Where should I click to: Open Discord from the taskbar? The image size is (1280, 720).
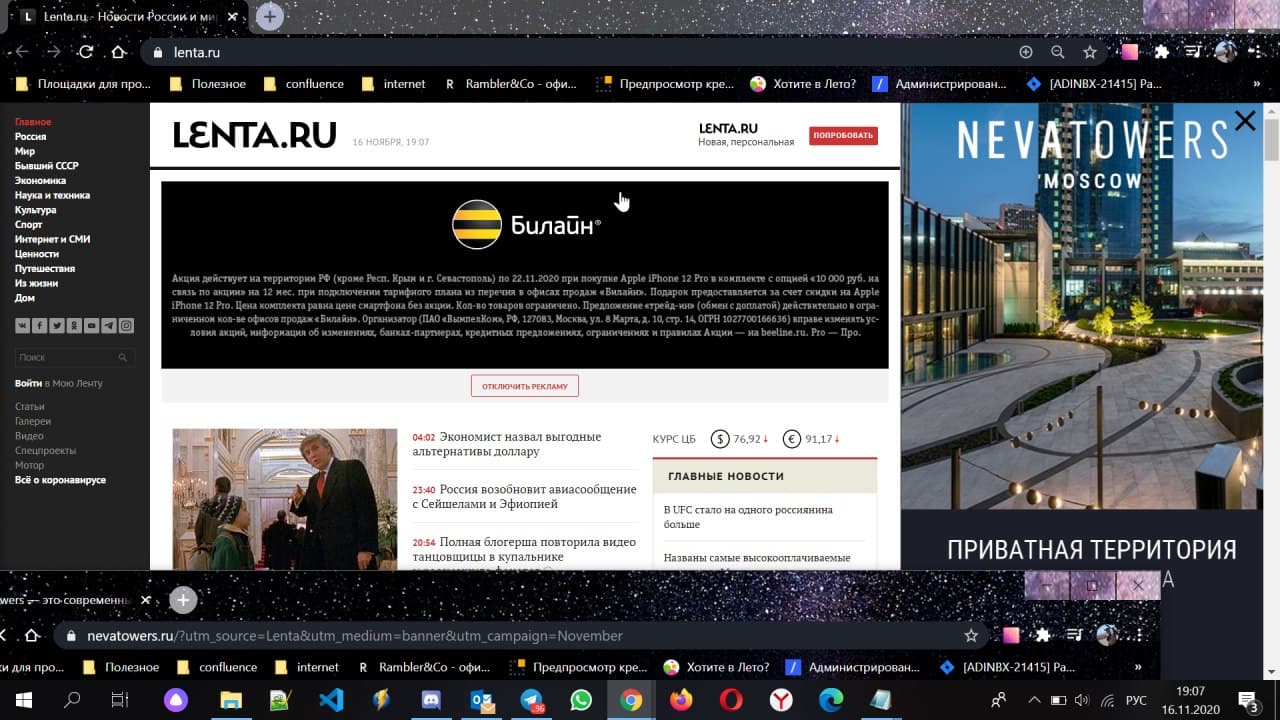[x=431, y=700]
